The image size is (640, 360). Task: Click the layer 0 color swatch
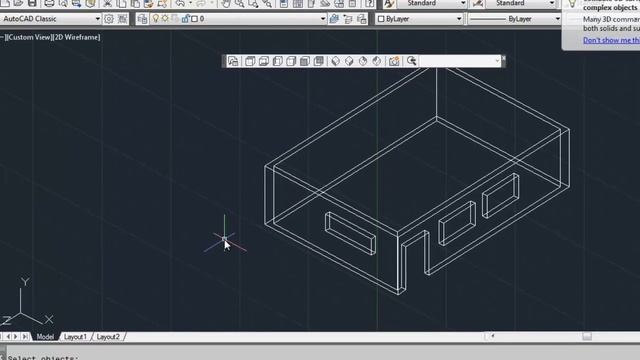click(x=195, y=19)
